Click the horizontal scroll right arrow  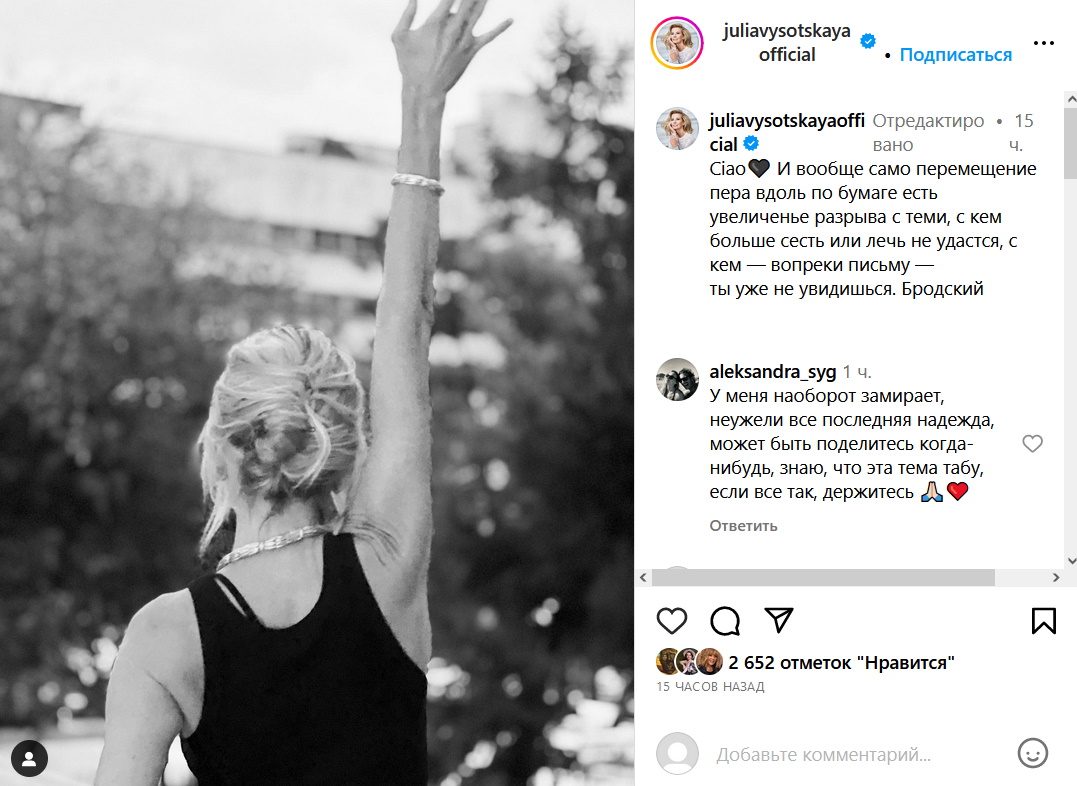[1056, 578]
